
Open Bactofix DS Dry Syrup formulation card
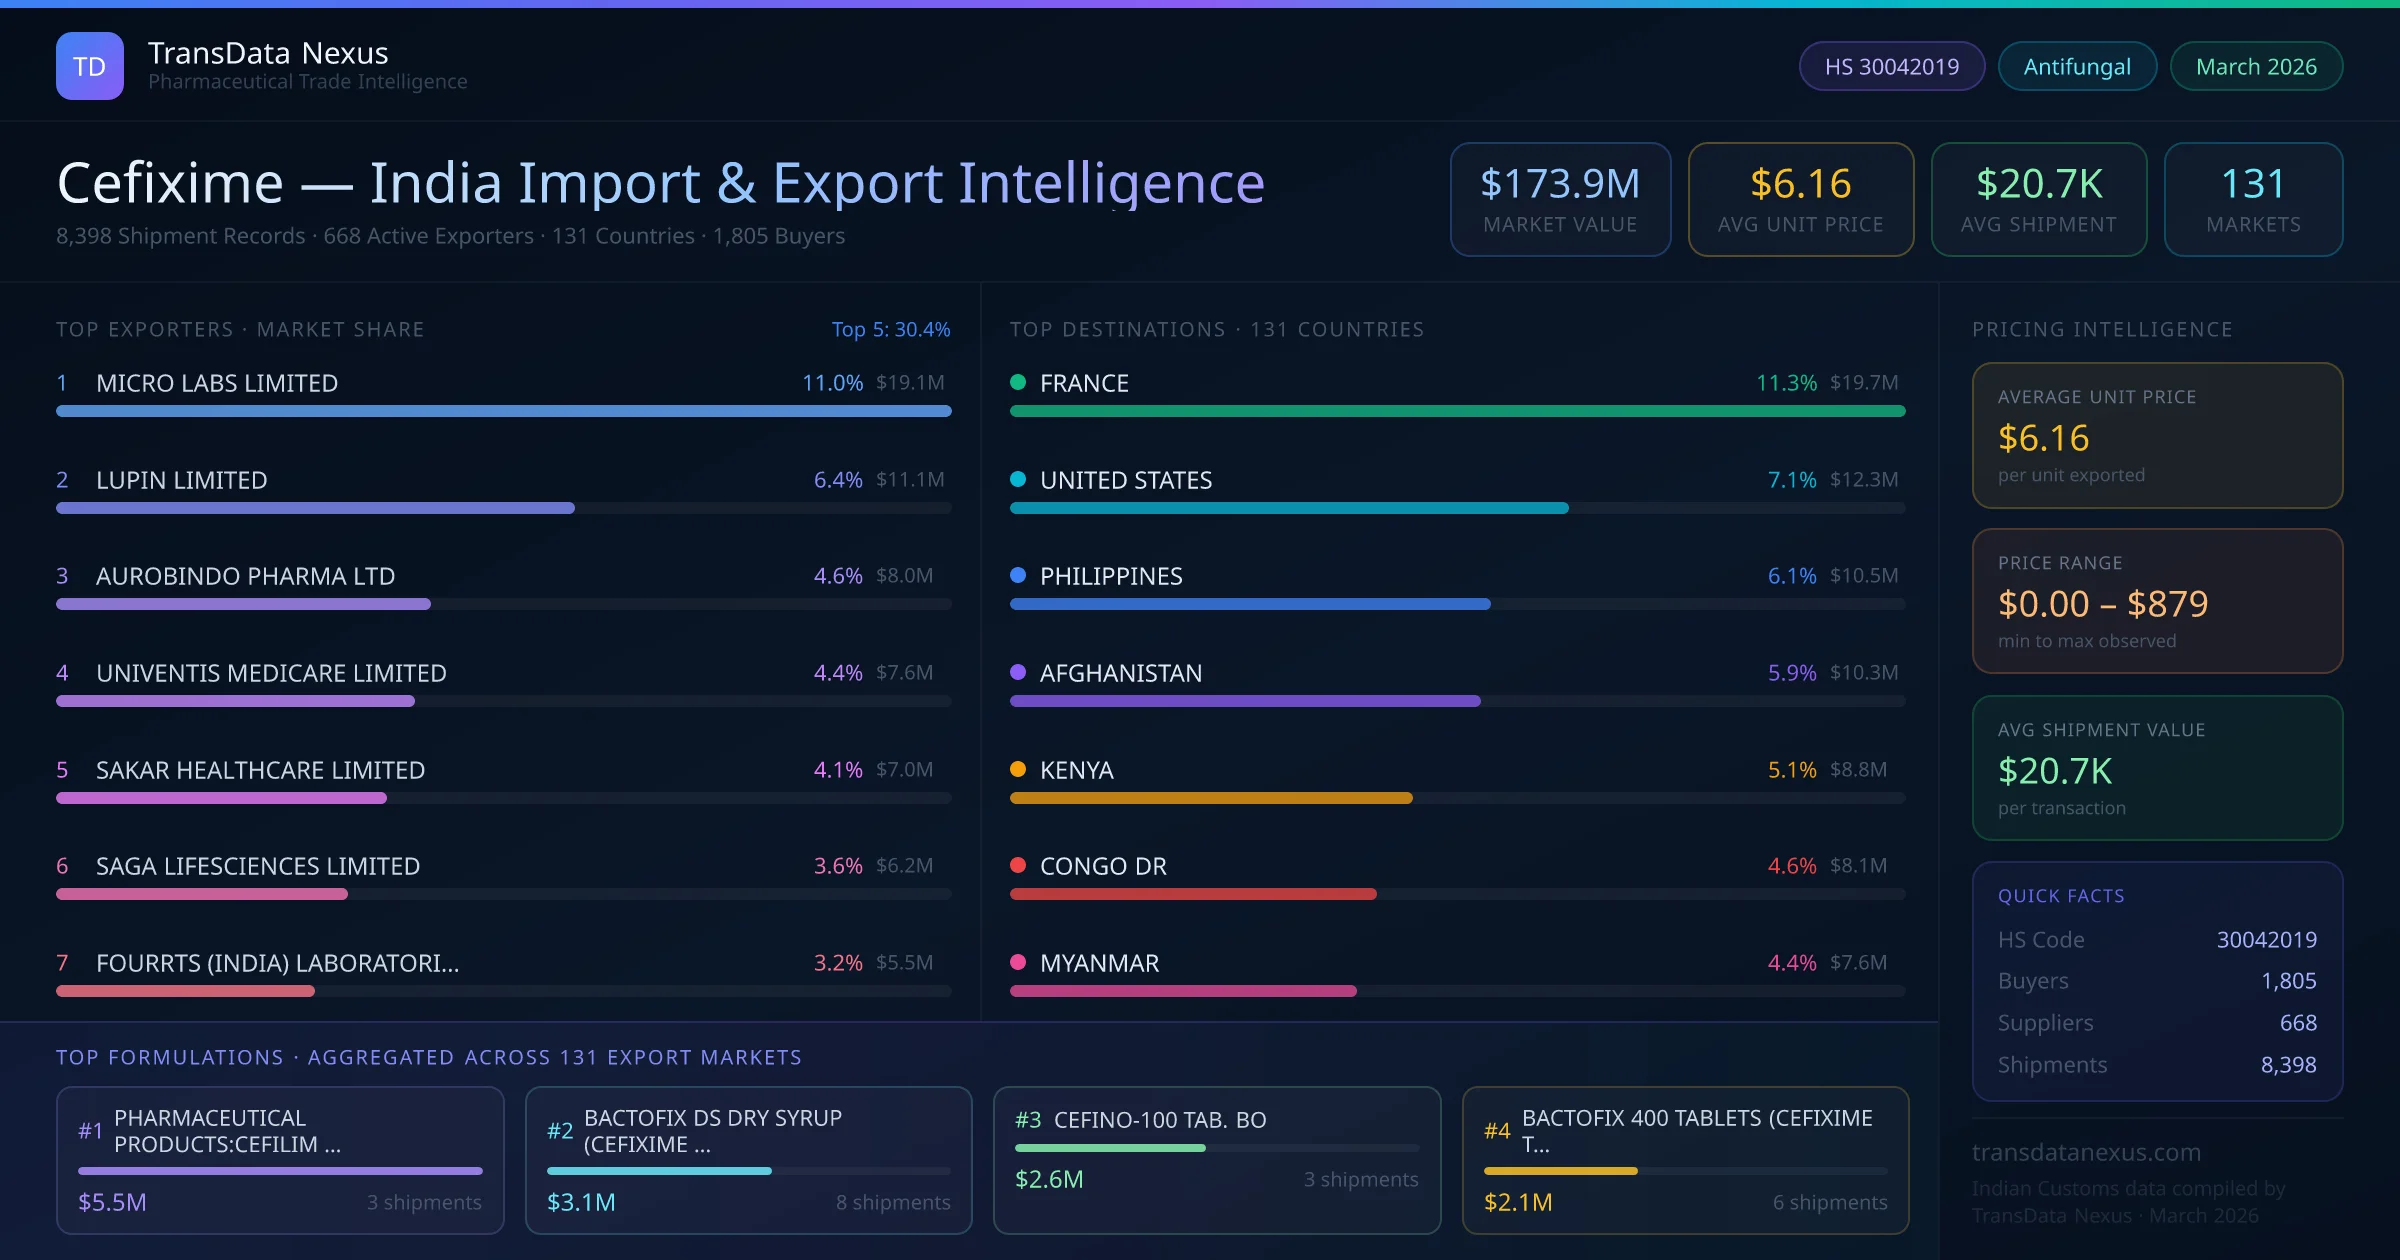pyautogui.click(x=748, y=1159)
